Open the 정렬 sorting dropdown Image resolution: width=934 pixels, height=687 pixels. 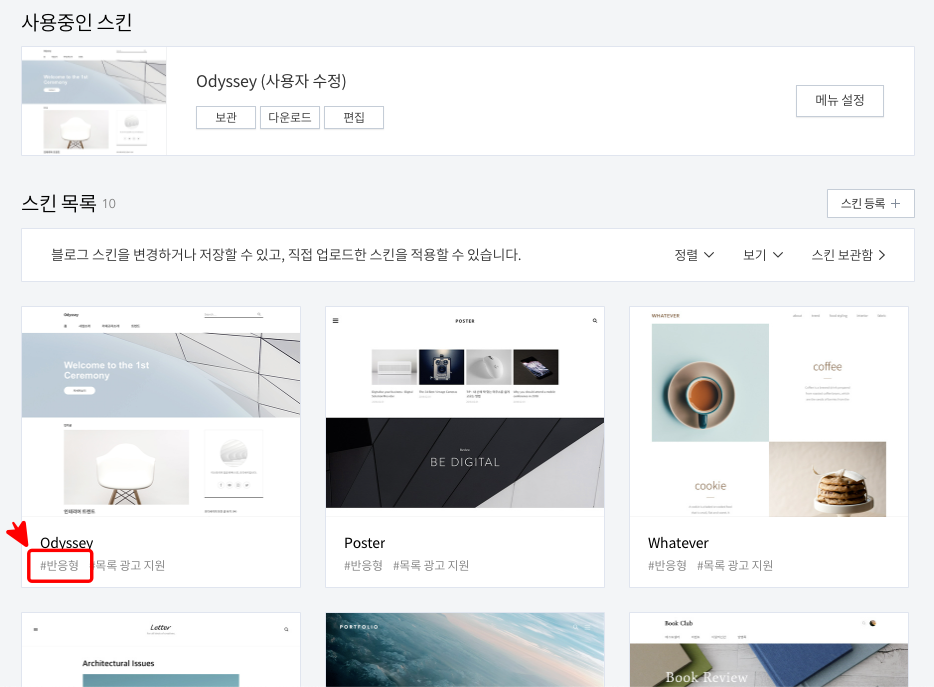(692, 254)
